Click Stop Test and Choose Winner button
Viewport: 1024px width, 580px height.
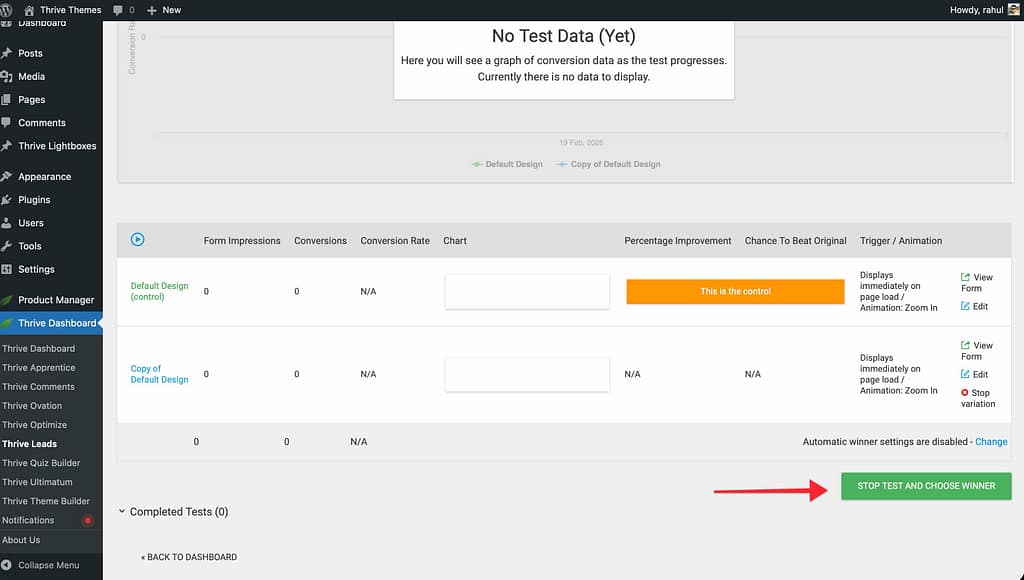[x=926, y=486]
